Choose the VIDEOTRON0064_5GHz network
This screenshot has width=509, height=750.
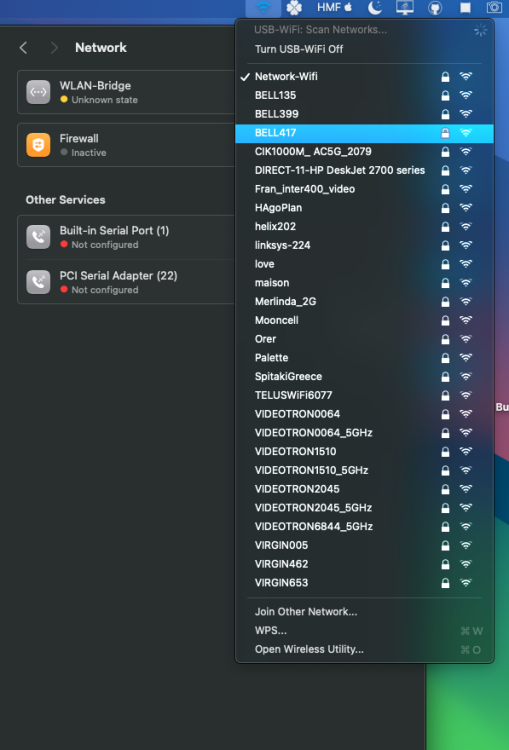[x=364, y=433]
